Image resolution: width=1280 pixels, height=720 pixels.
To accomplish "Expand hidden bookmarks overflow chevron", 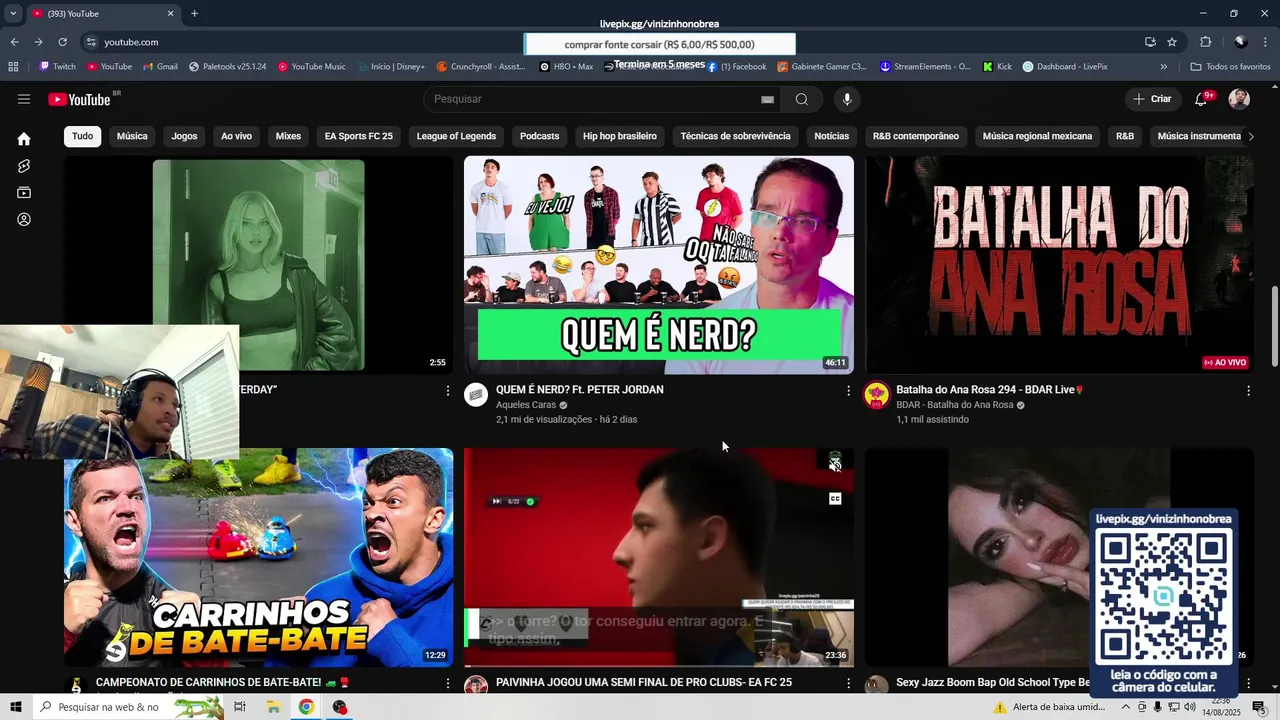I will pyautogui.click(x=1163, y=67).
